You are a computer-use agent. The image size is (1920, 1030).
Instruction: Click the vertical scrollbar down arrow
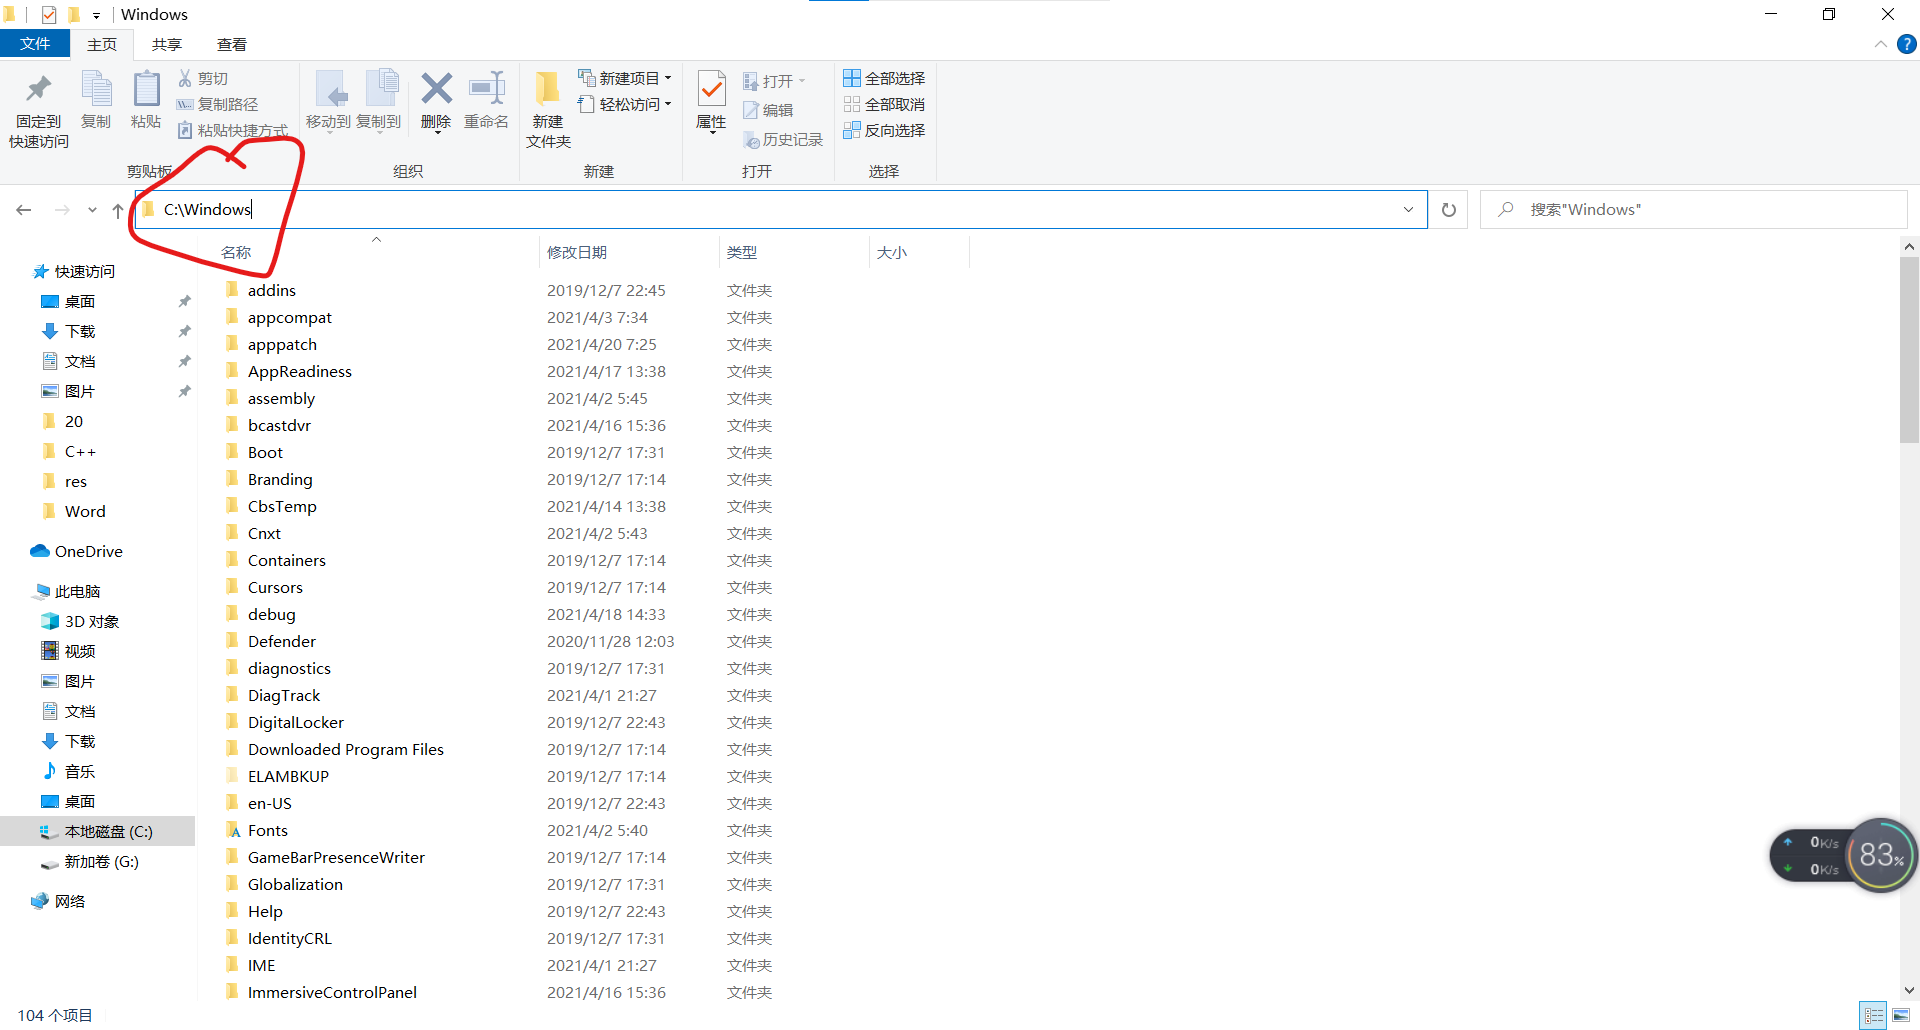coord(1909,990)
